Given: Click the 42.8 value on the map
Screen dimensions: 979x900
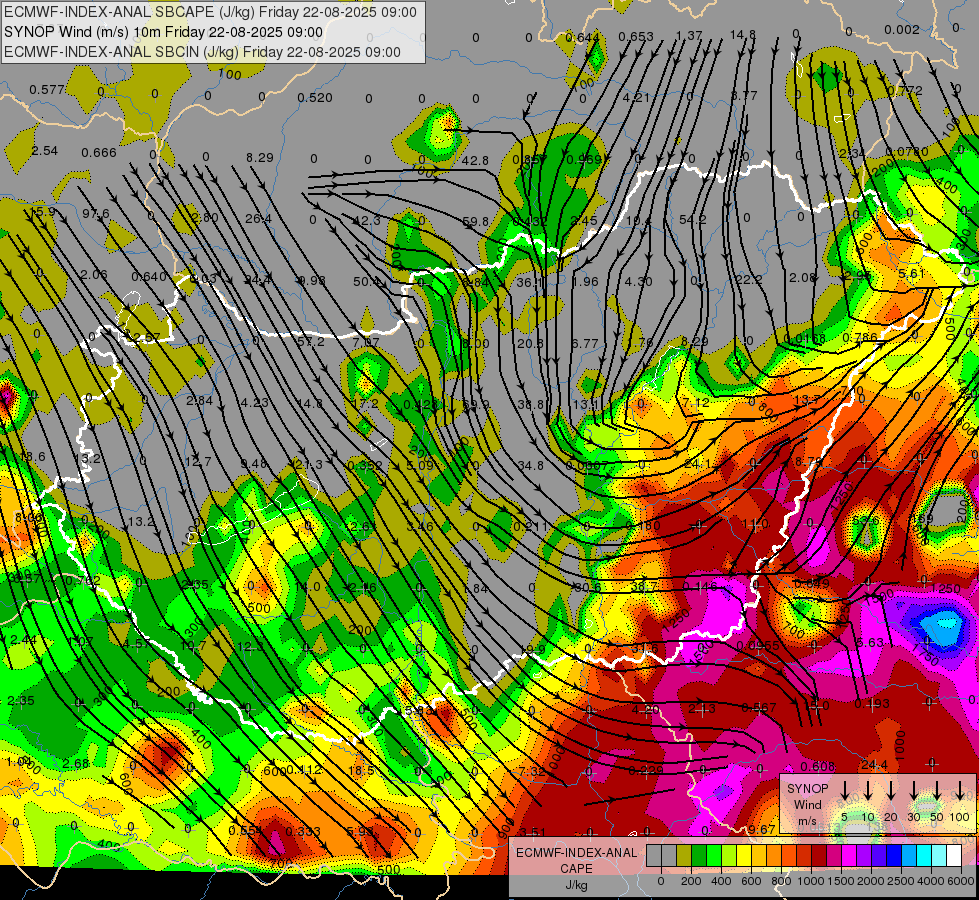Looking at the screenshot, I should click(x=475, y=161).
